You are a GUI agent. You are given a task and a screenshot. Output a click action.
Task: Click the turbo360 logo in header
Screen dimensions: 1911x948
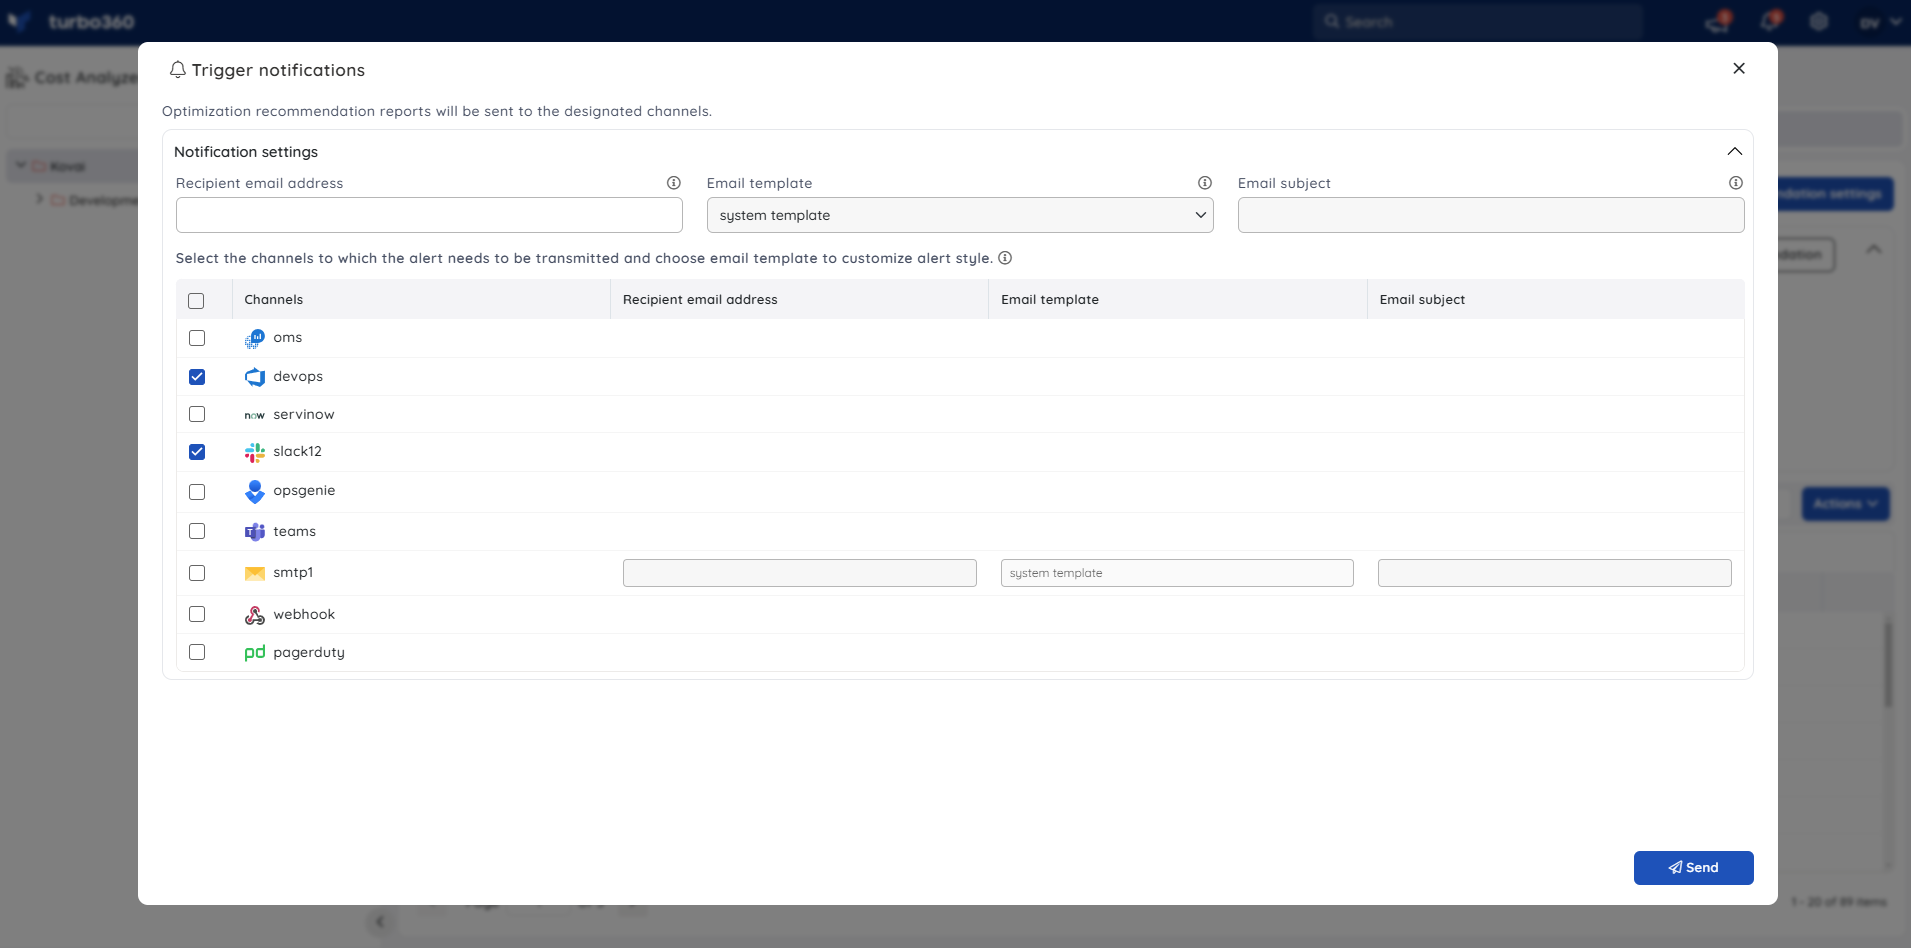coord(71,21)
